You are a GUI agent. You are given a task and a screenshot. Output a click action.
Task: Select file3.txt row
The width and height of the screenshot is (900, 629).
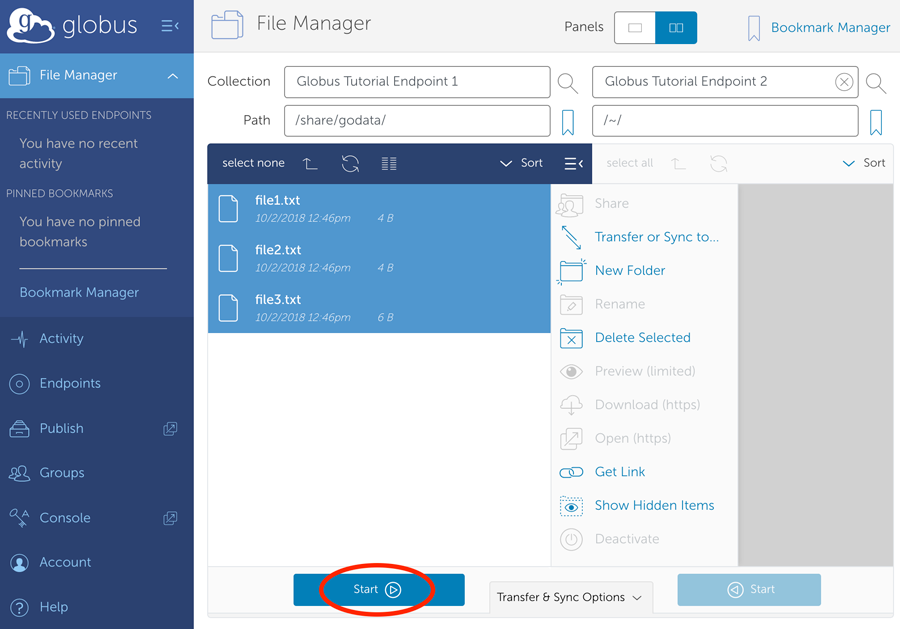click(x=379, y=308)
